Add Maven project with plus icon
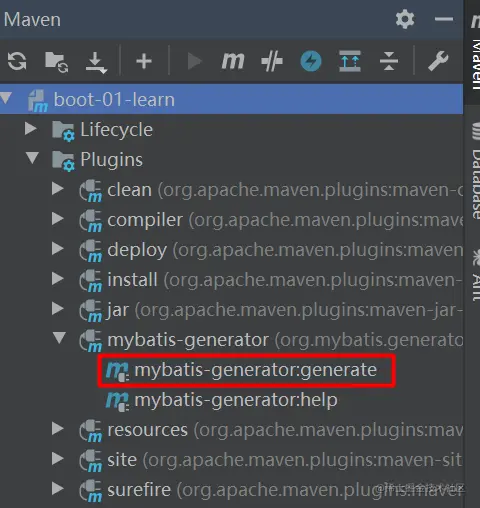The width and height of the screenshot is (480, 508). [144, 61]
